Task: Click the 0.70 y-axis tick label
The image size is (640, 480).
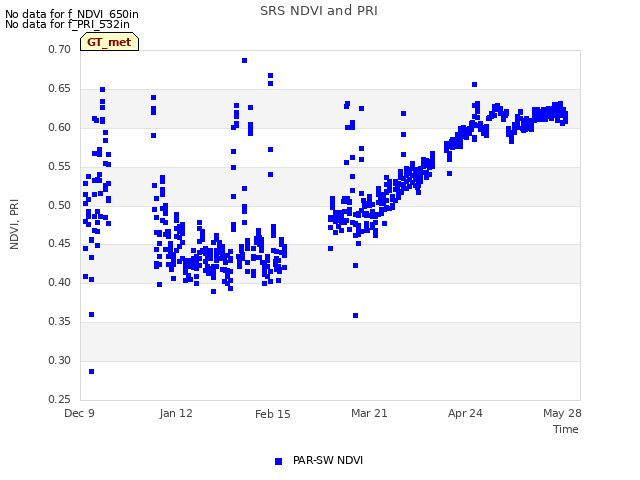Action: pos(60,49)
